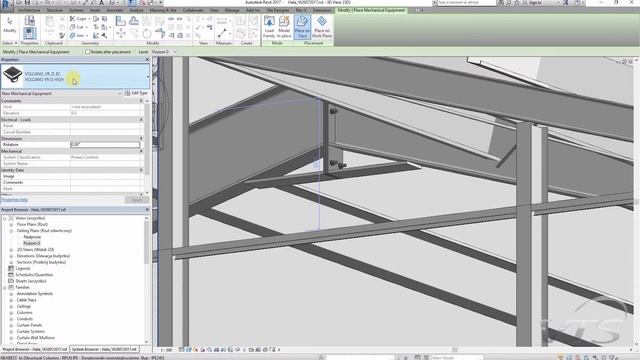Click the view scale 1:100 control
This screenshot has width=640, height=360.
(x=166, y=350)
